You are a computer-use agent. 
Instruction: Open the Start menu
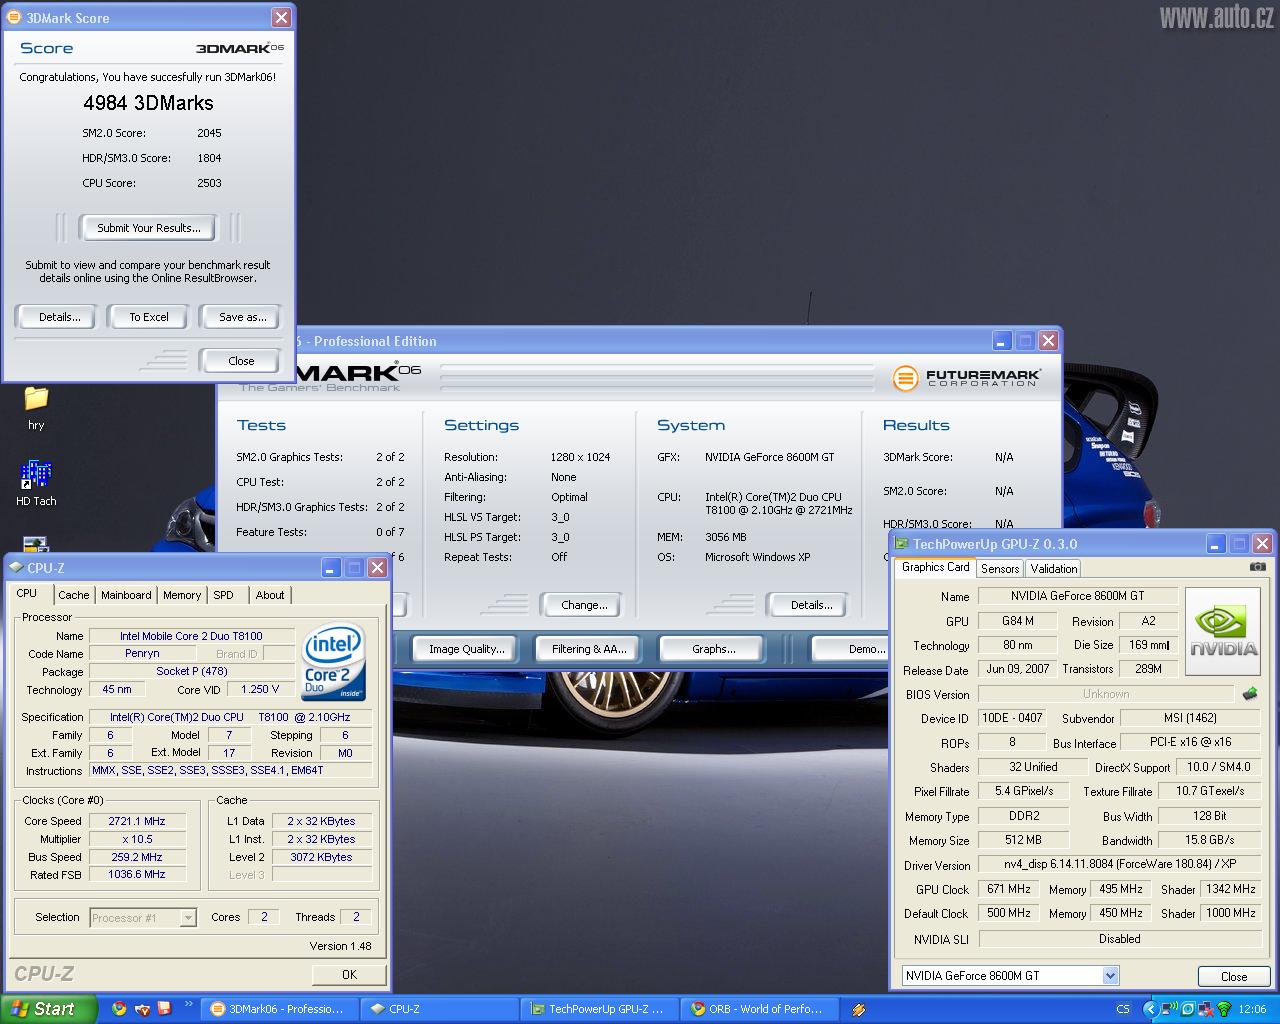coord(48,1010)
